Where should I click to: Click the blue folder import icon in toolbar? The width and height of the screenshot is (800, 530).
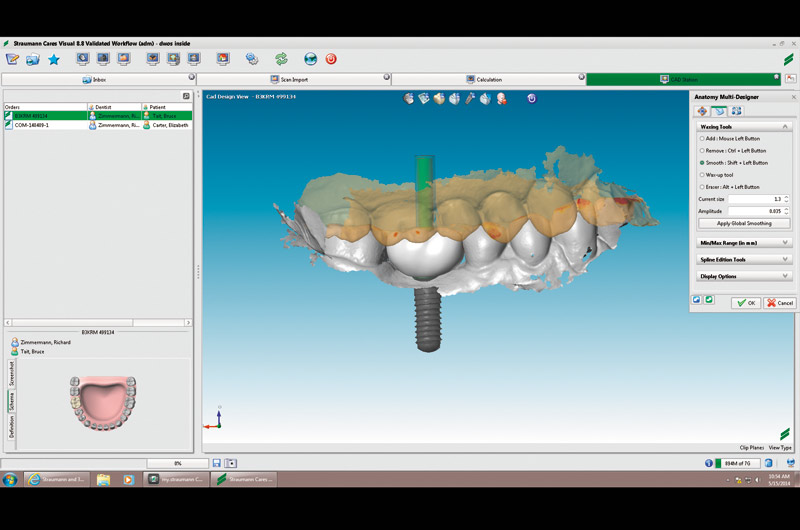(33, 59)
